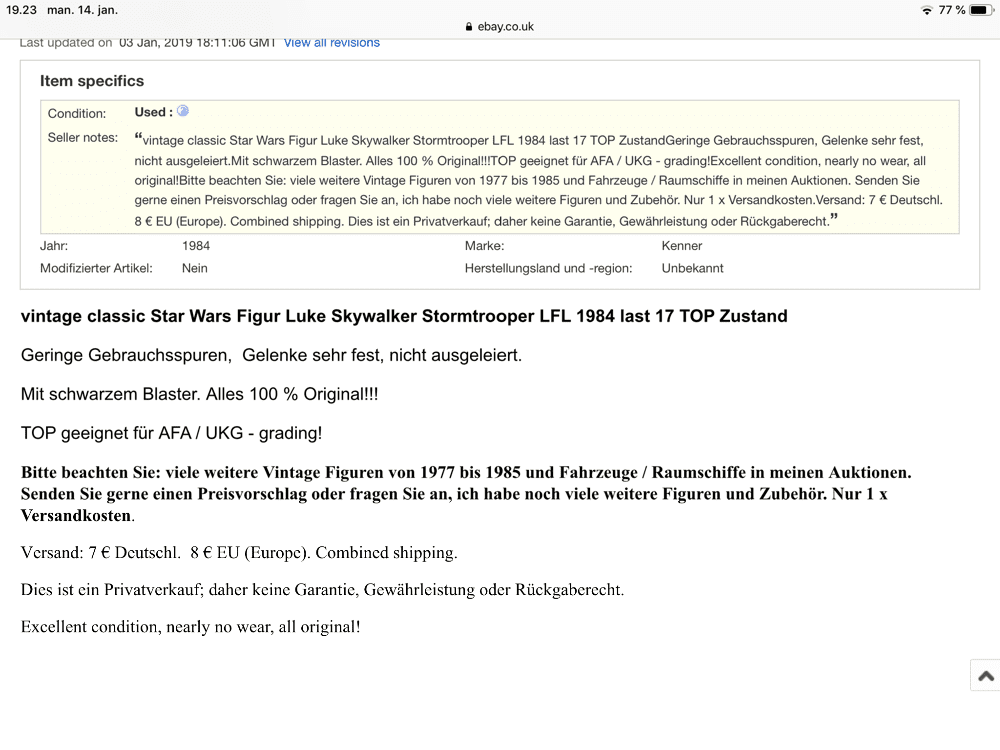Viewport: 1000px width, 750px height.
Task: Click the line 'Geringe Gebrauchsspuren, Gelenke sehr fest'
Action: coord(271,355)
